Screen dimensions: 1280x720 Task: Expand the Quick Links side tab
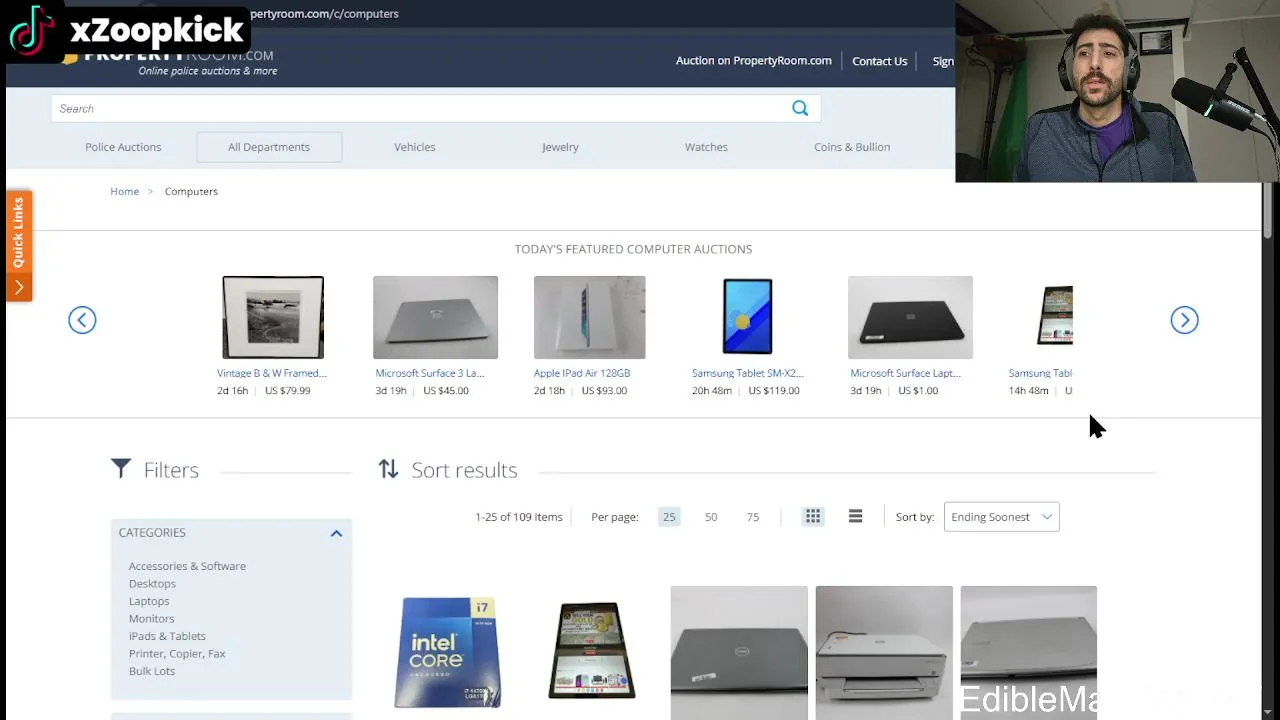[19, 246]
